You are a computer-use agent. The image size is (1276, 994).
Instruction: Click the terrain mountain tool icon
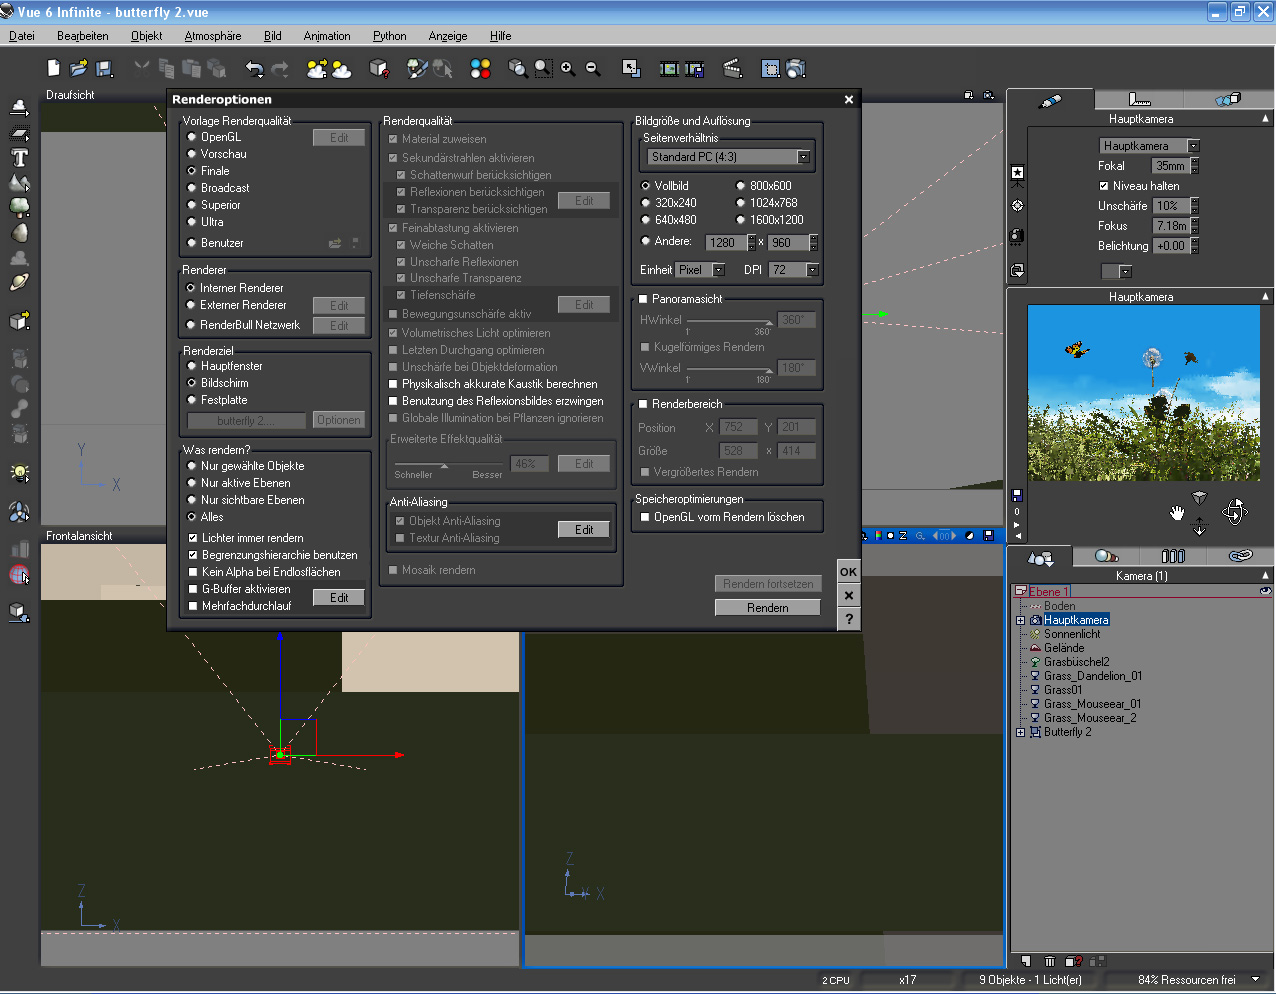[x=19, y=183]
